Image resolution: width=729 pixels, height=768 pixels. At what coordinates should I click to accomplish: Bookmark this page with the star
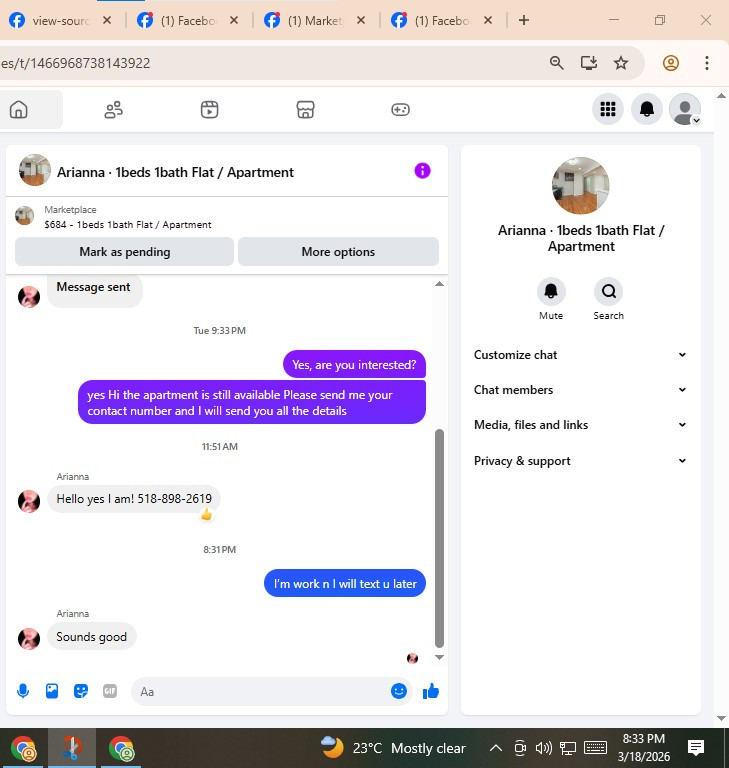coord(621,63)
